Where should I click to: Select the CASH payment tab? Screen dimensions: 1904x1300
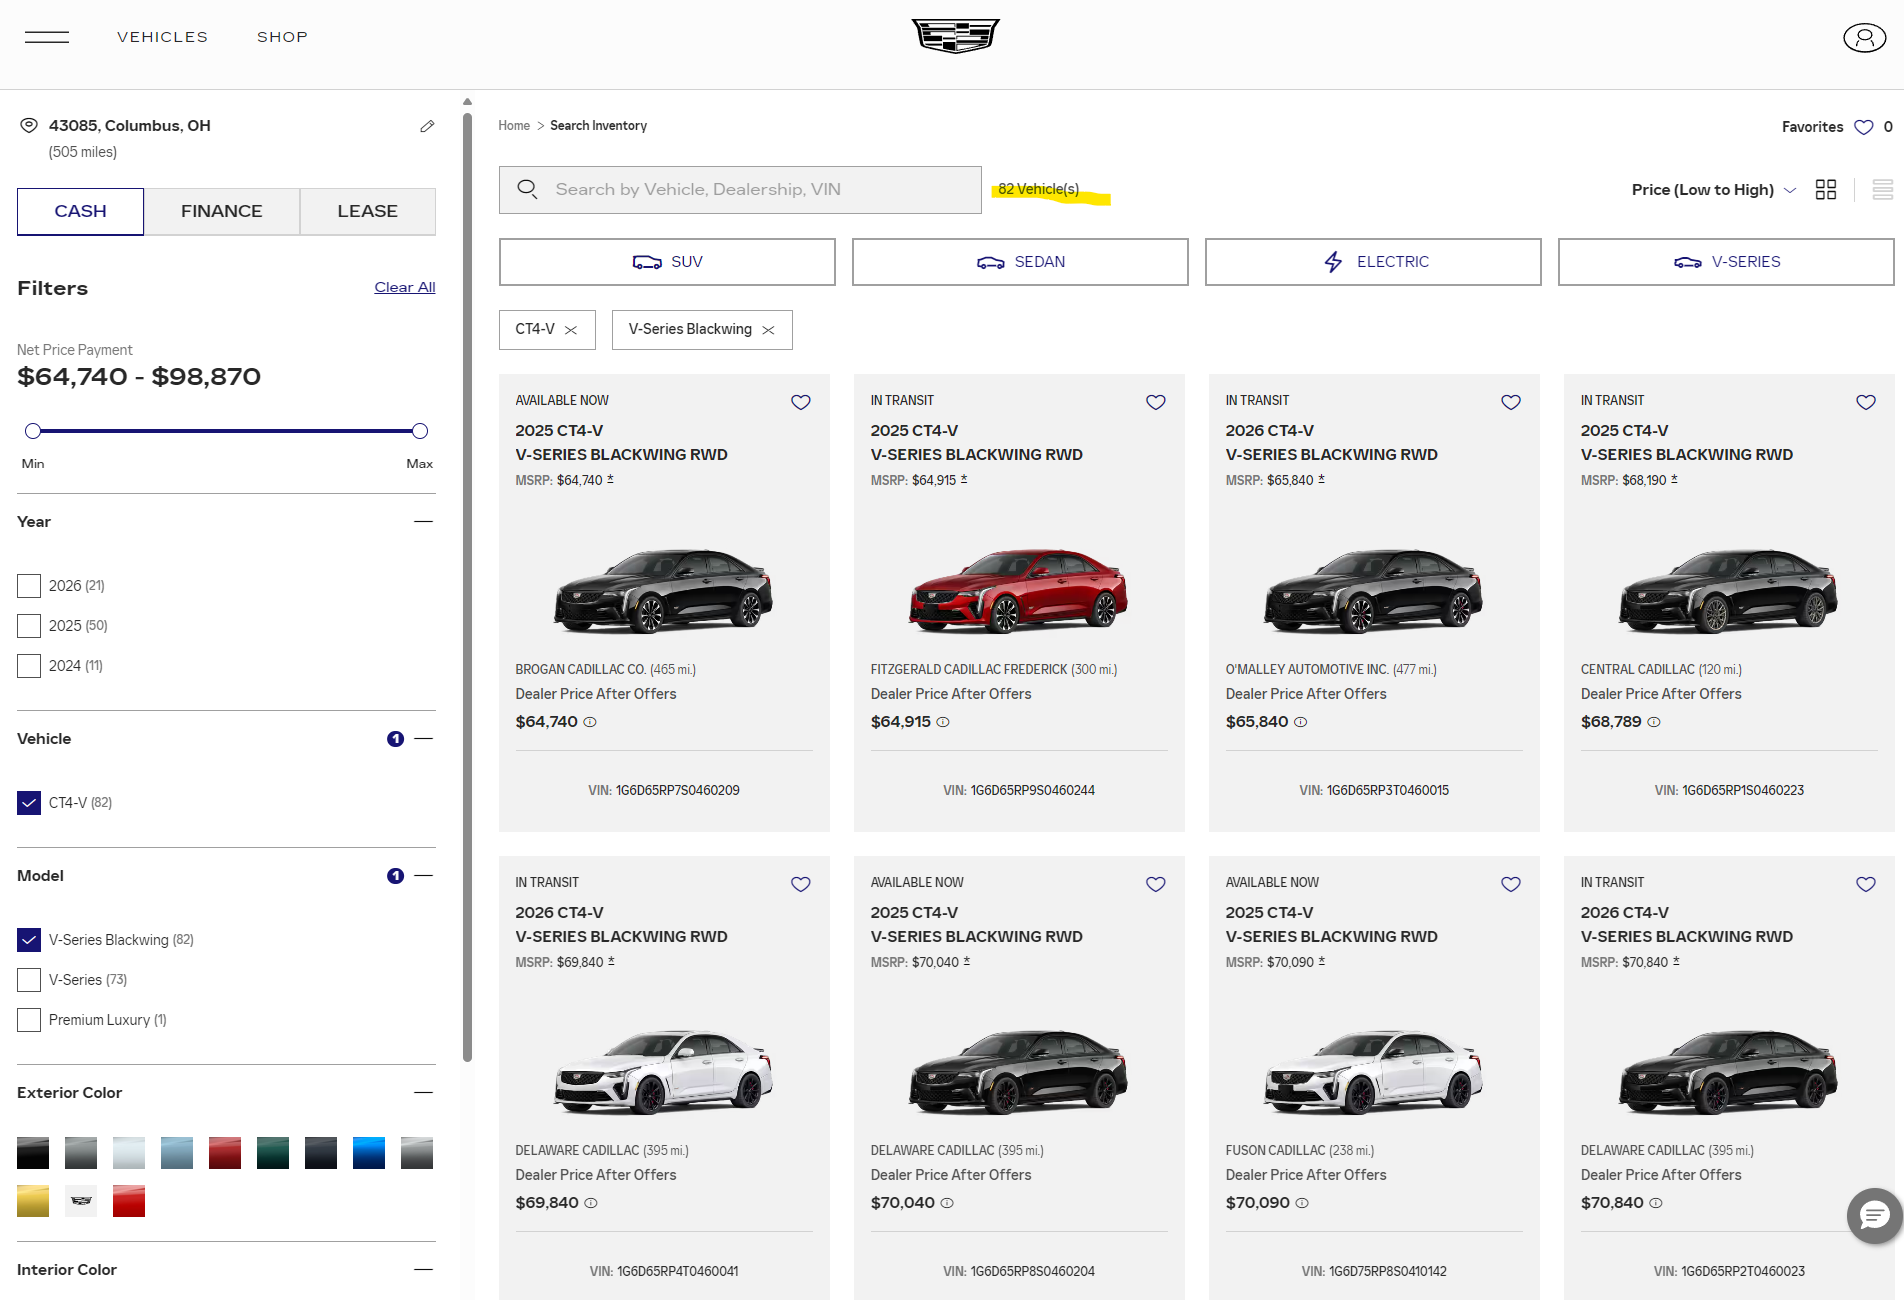(80, 212)
